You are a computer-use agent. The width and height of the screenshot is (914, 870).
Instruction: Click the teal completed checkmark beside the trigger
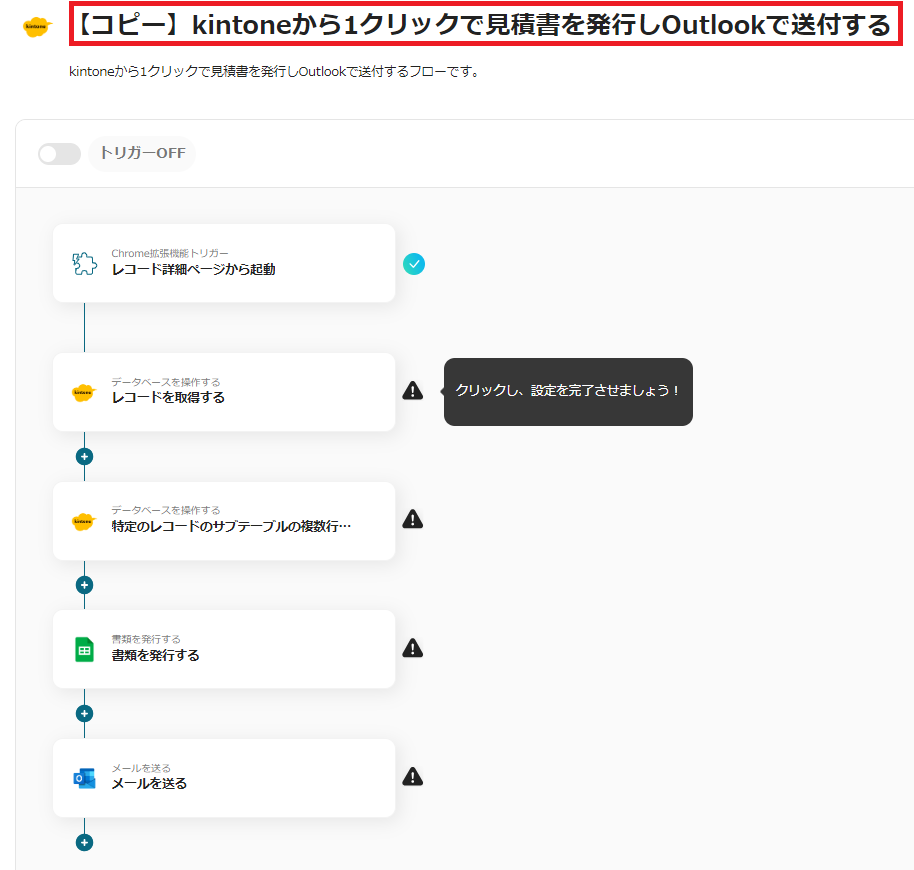pyautogui.click(x=414, y=264)
